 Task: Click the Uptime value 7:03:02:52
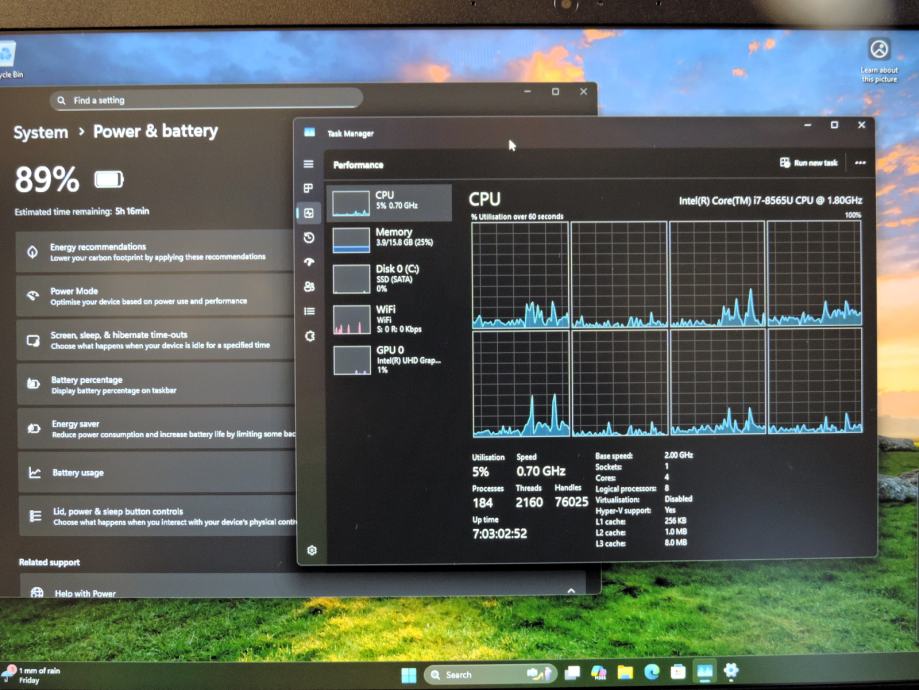pos(499,533)
